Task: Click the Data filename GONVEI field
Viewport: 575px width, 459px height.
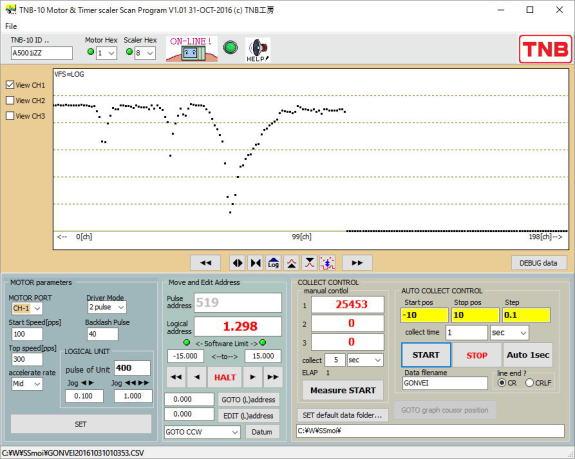Action: [445, 383]
